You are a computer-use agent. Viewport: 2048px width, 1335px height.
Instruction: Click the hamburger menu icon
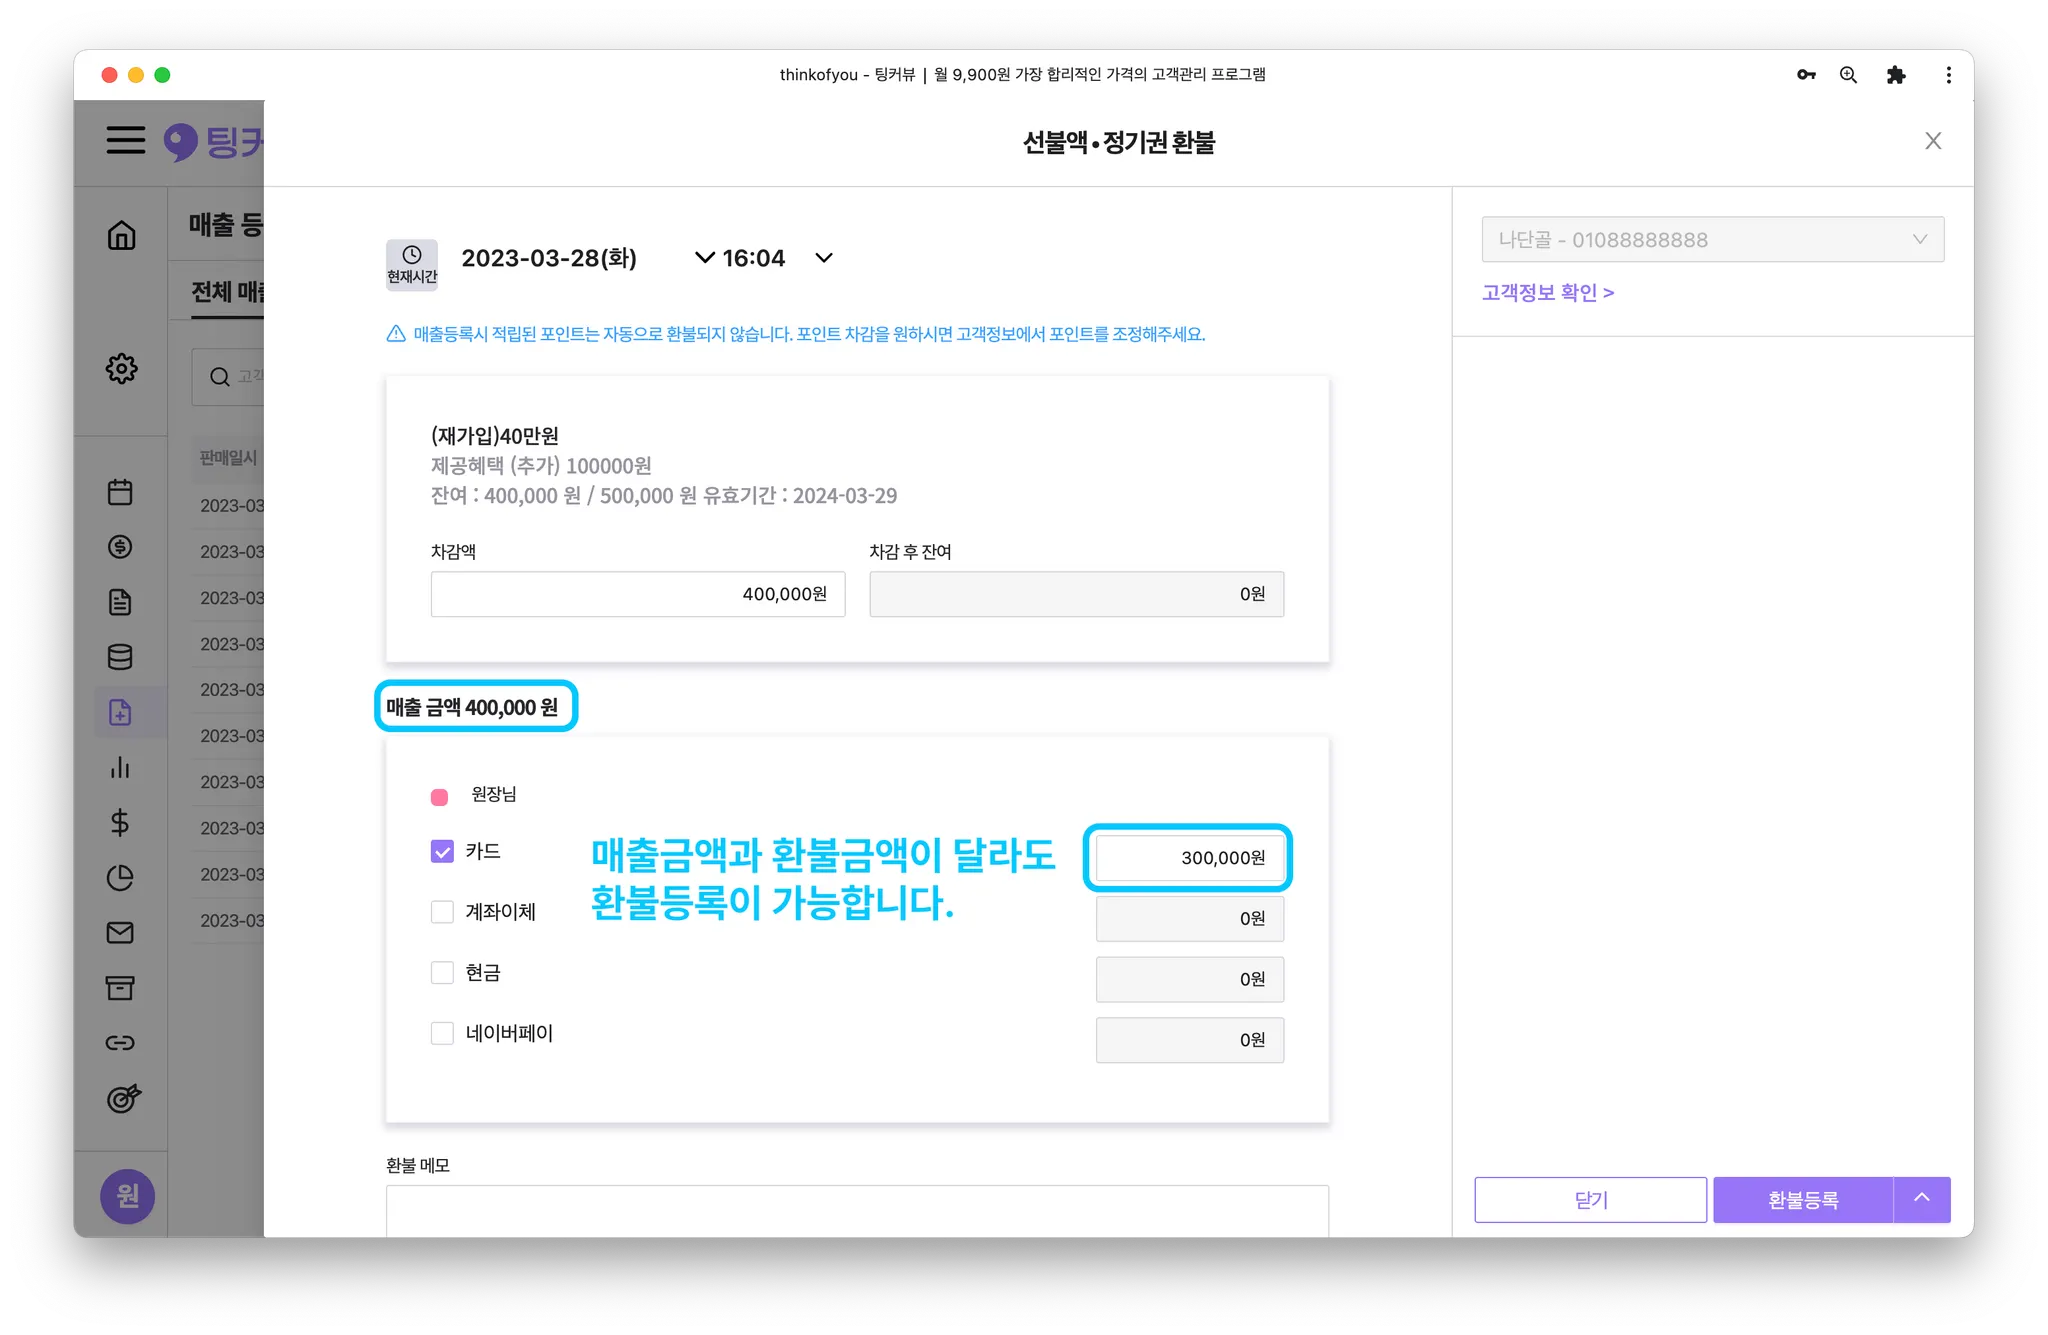click(x=126, y=140)
